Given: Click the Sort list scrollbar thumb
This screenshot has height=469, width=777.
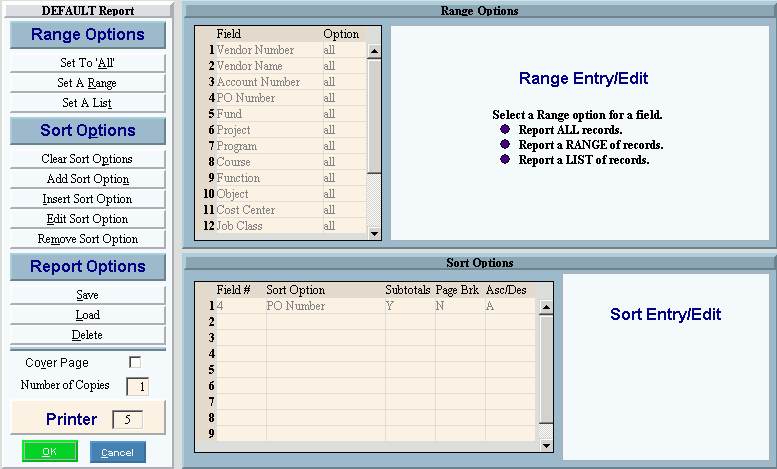Looking at the screenshot, I should pos(546,369).
